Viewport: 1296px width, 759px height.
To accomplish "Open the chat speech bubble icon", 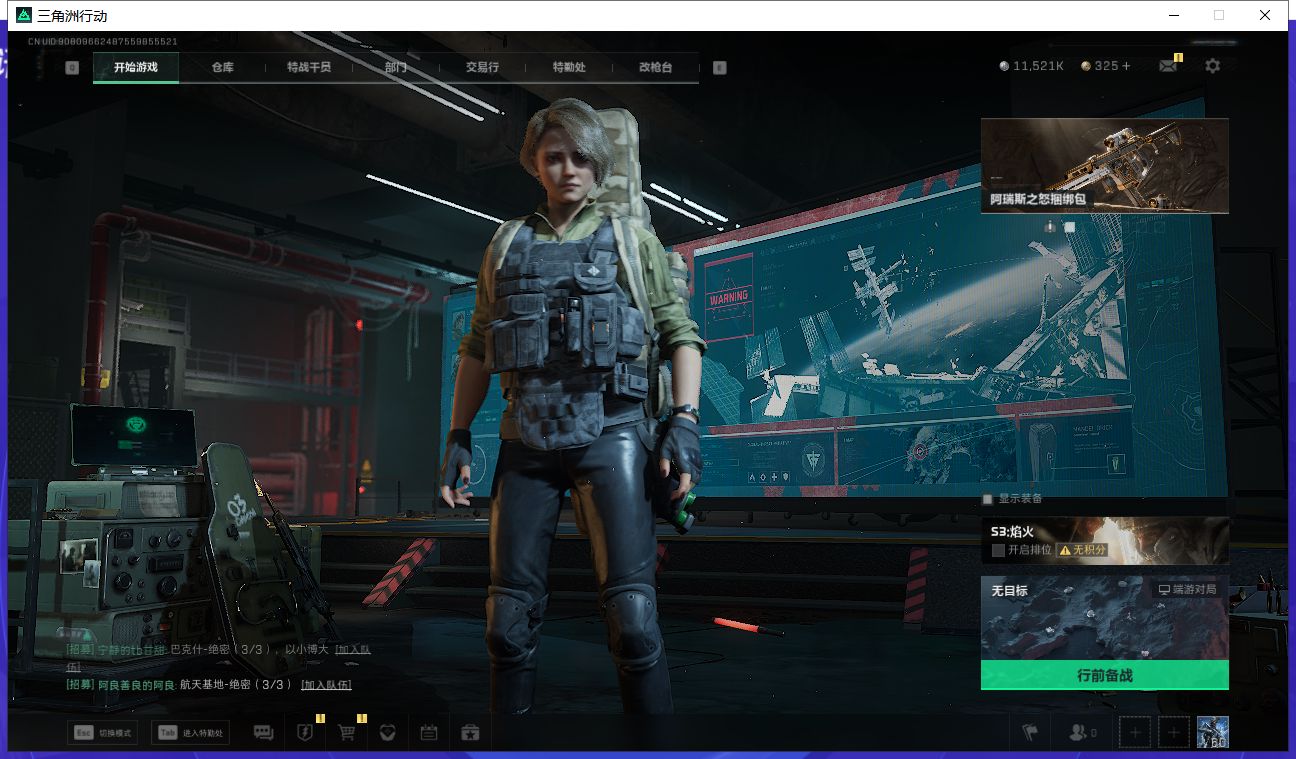I will (x=263, y=733).
